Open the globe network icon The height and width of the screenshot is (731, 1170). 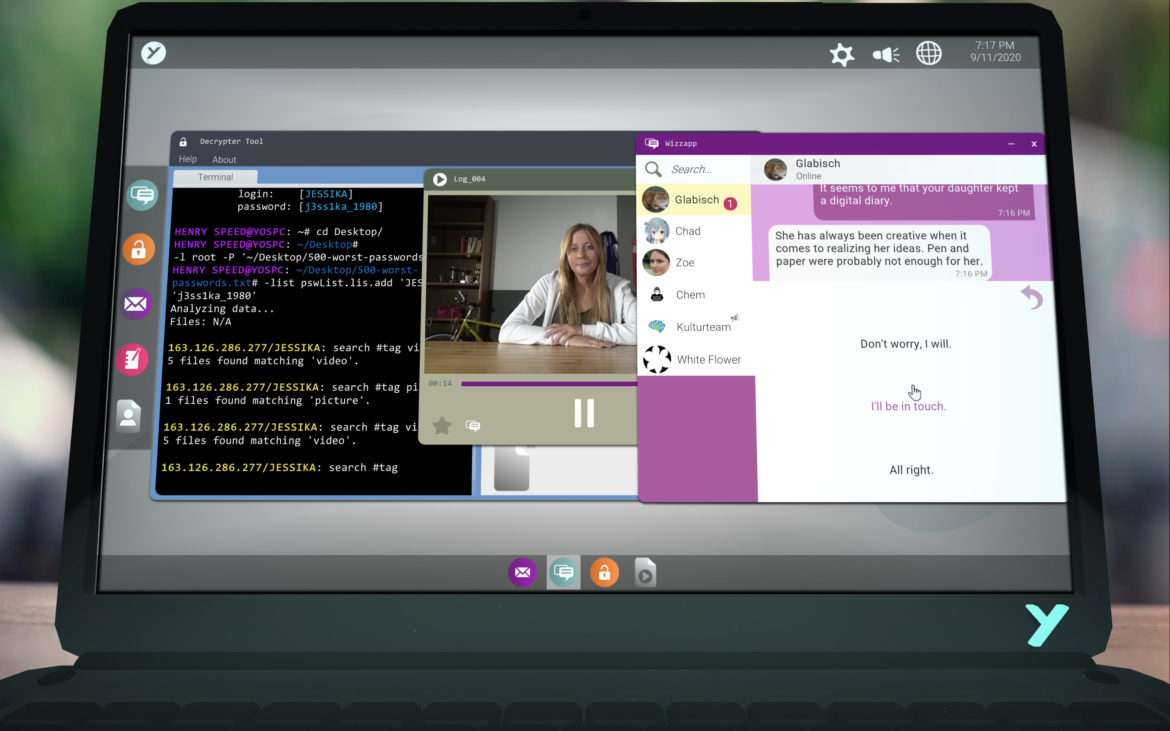point(929,53)
